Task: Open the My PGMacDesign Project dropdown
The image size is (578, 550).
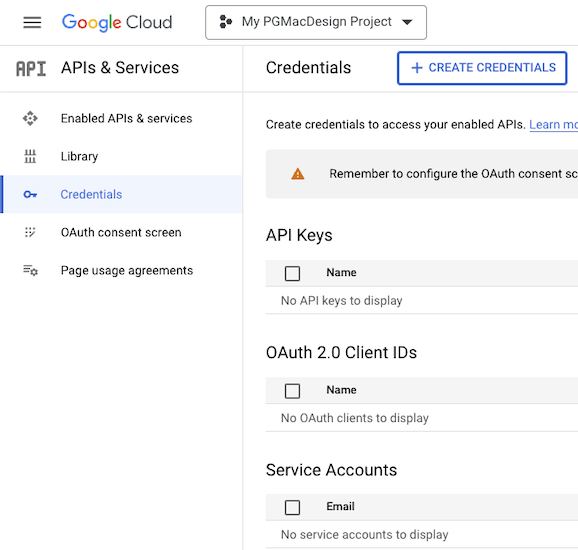Action: click(316, 22)
